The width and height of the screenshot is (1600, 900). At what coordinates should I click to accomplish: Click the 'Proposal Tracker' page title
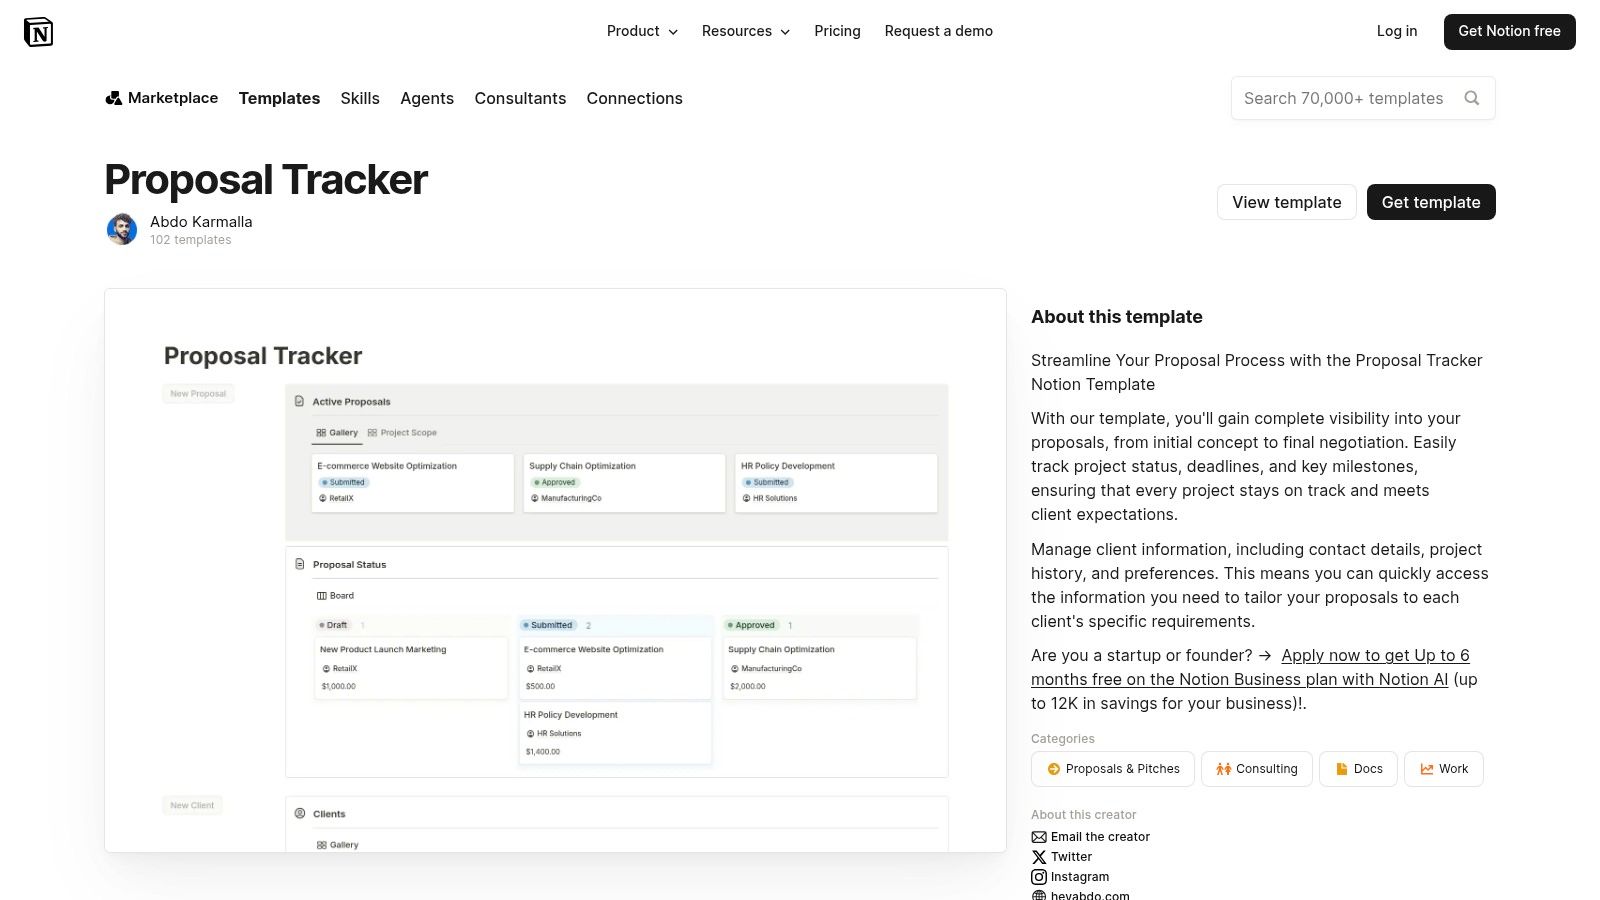point(266,180)
